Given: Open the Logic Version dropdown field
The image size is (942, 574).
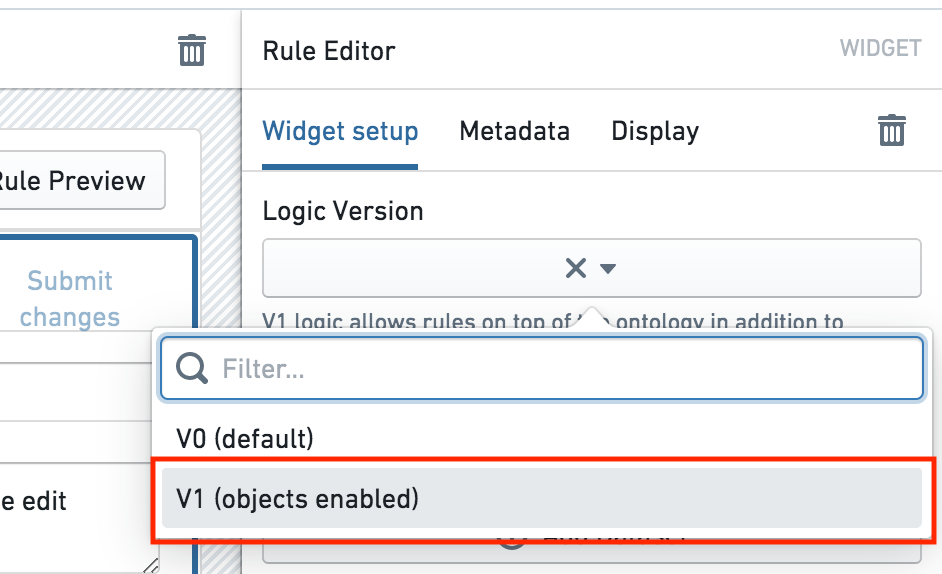Looking at the screenshot, I should point(592,268).
